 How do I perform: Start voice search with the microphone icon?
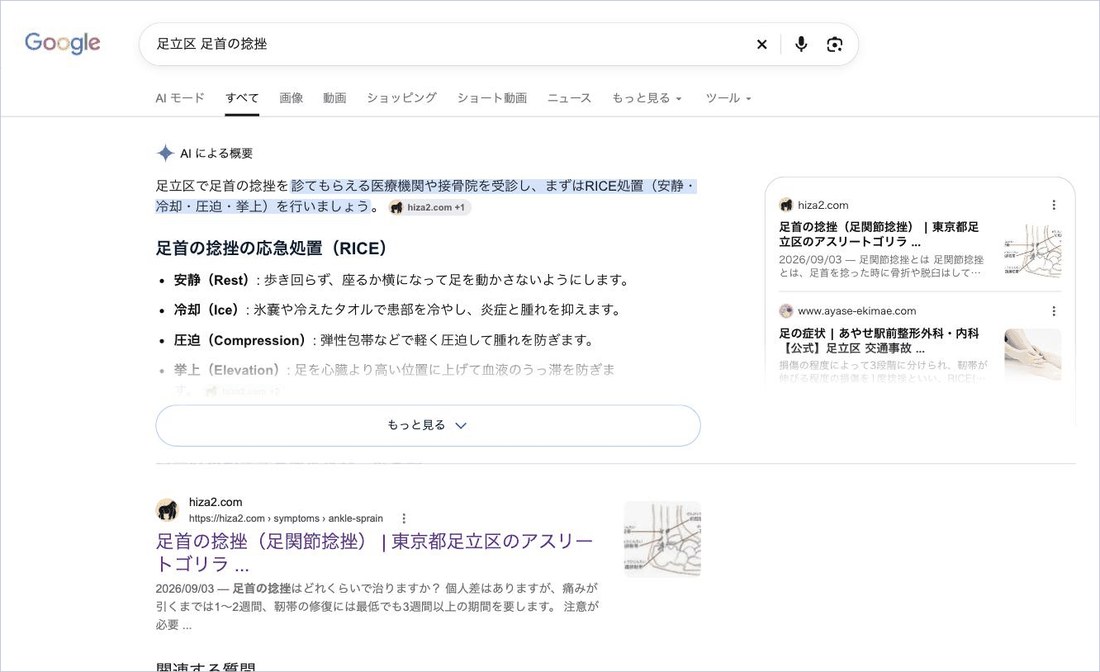click(x=801, y=44)
